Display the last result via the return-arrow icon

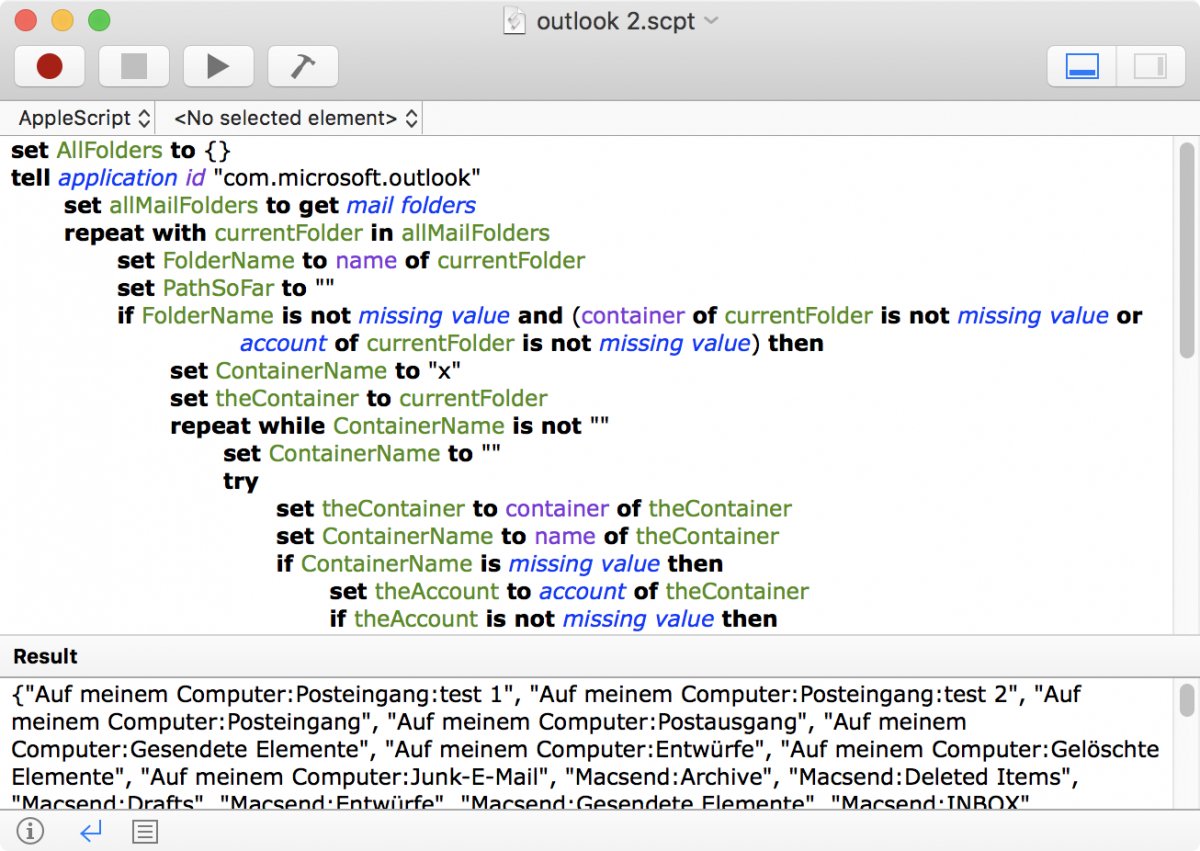[x=89, y=831]
